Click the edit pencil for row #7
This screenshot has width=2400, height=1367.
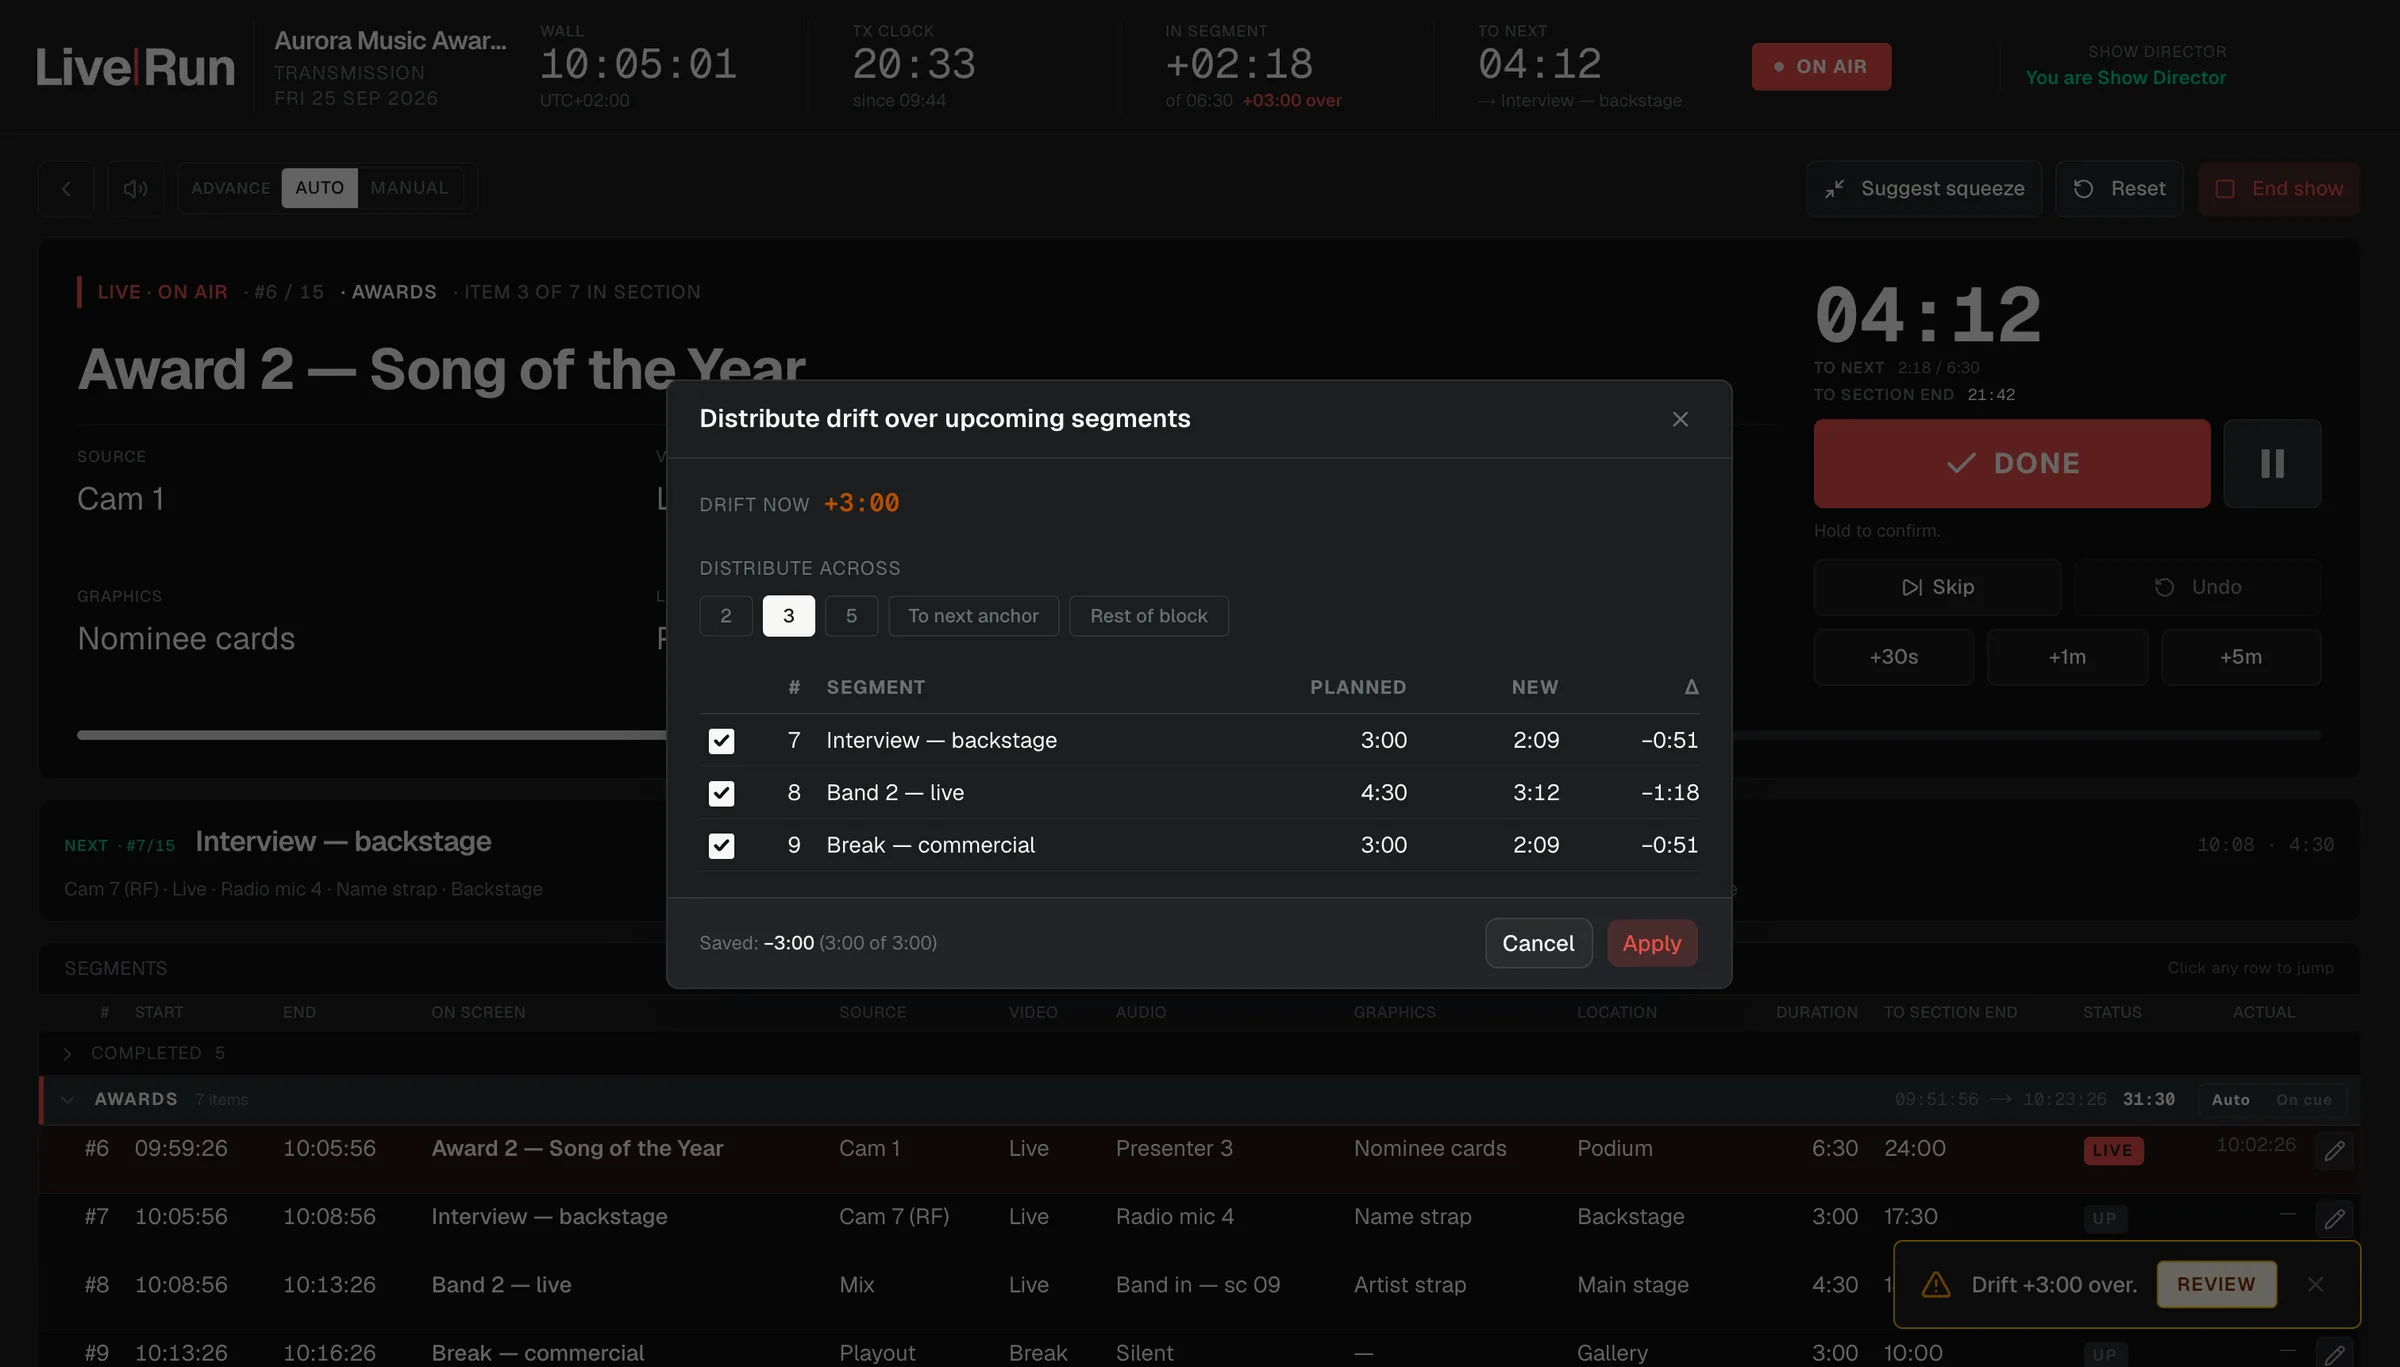pos(2334,1219)
